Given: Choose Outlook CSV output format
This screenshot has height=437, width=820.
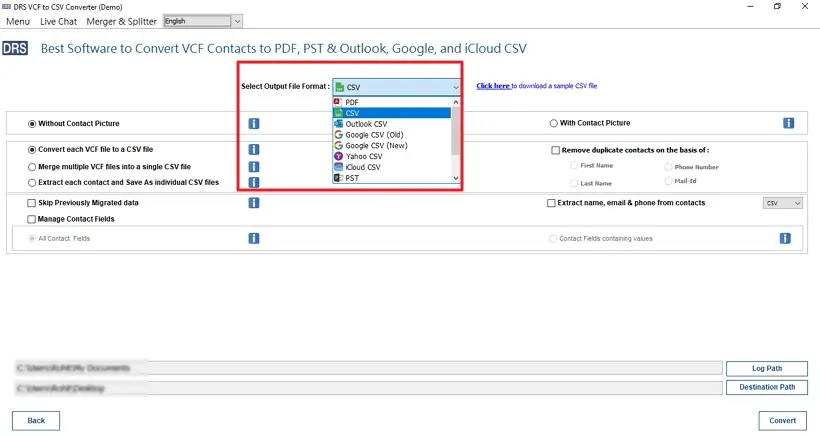Looking at the screenshot, I should tap(392, 124).
